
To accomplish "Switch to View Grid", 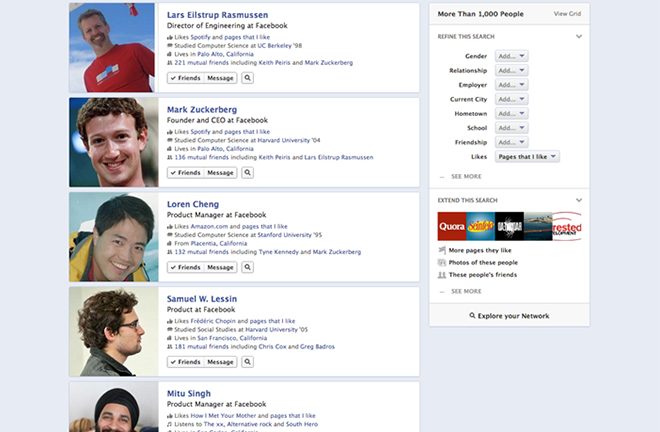I will pyautogui.click(x=567, y=13).
